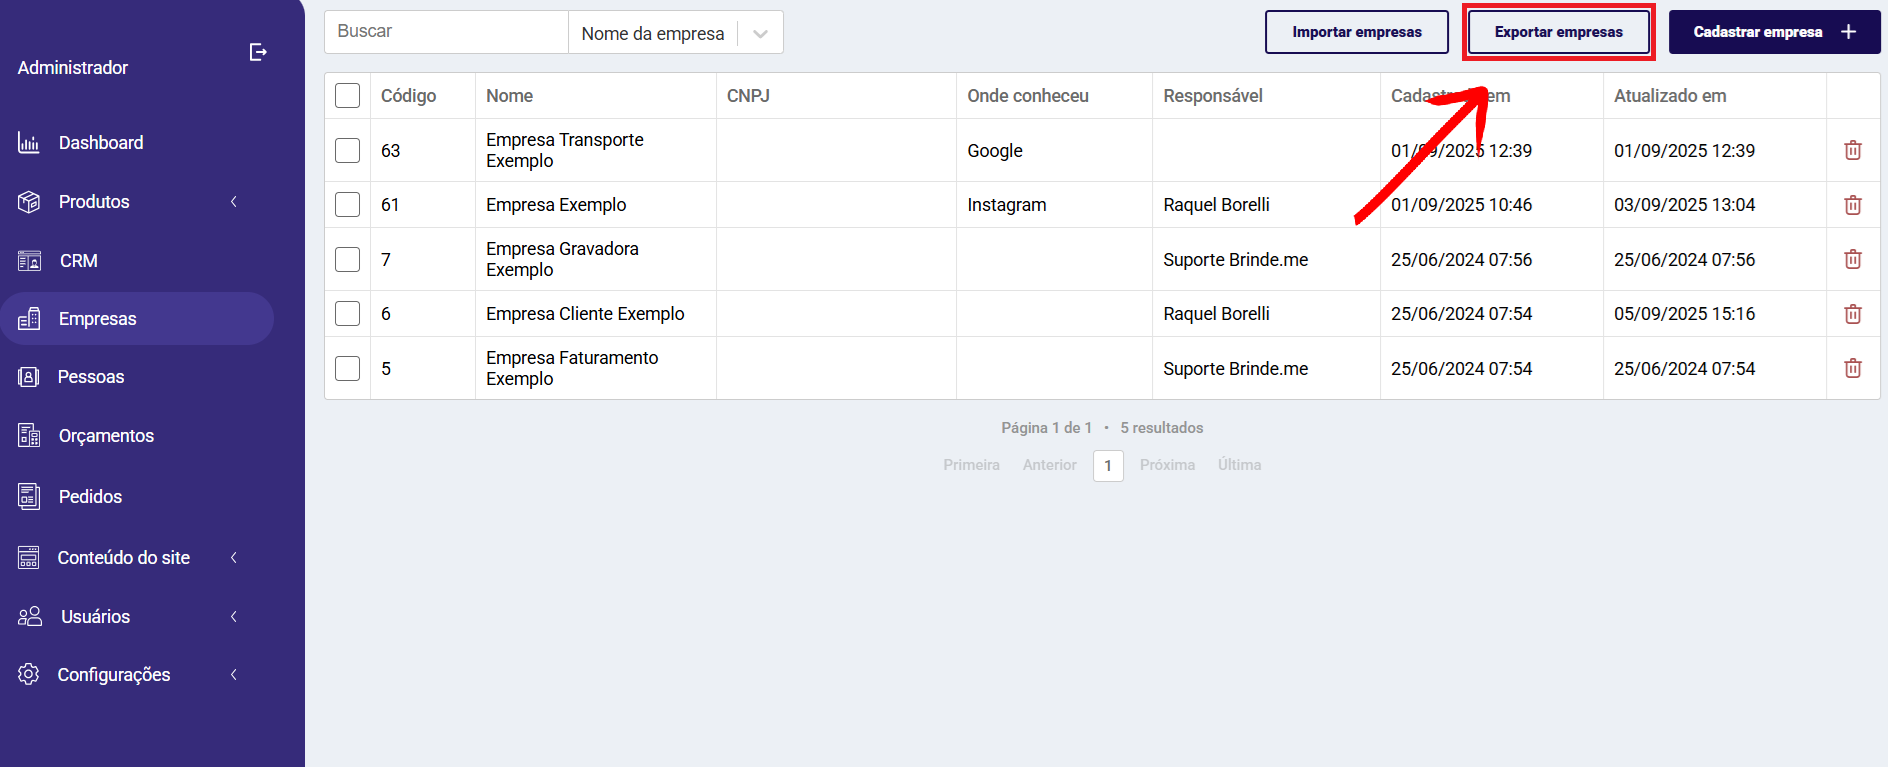Image resolution: width=1888 pixels, height=767 pixels.
Task: Click the Orçamentos sidebar icon
Action: (29, 436)
